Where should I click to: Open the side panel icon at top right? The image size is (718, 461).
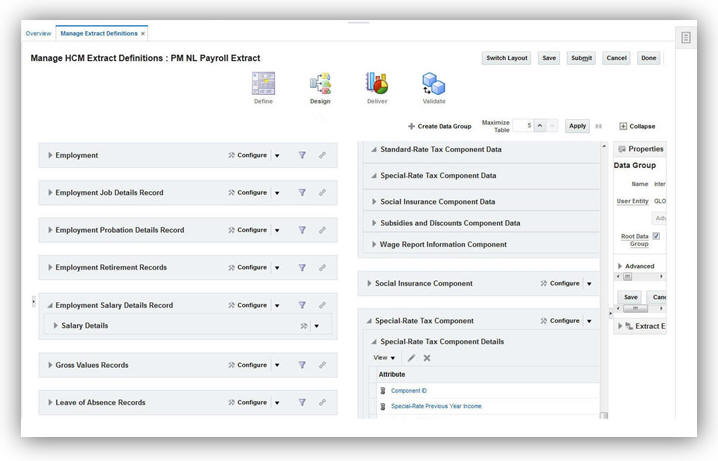point(685,38)
